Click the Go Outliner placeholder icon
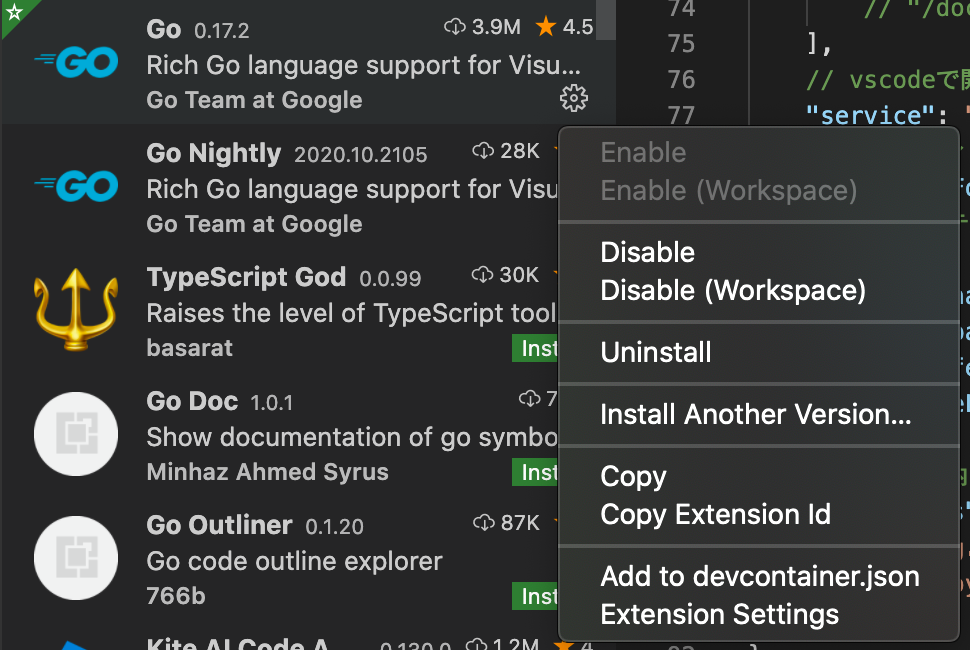The height and width of the screenshot is (650, 970). coord(75,558)
